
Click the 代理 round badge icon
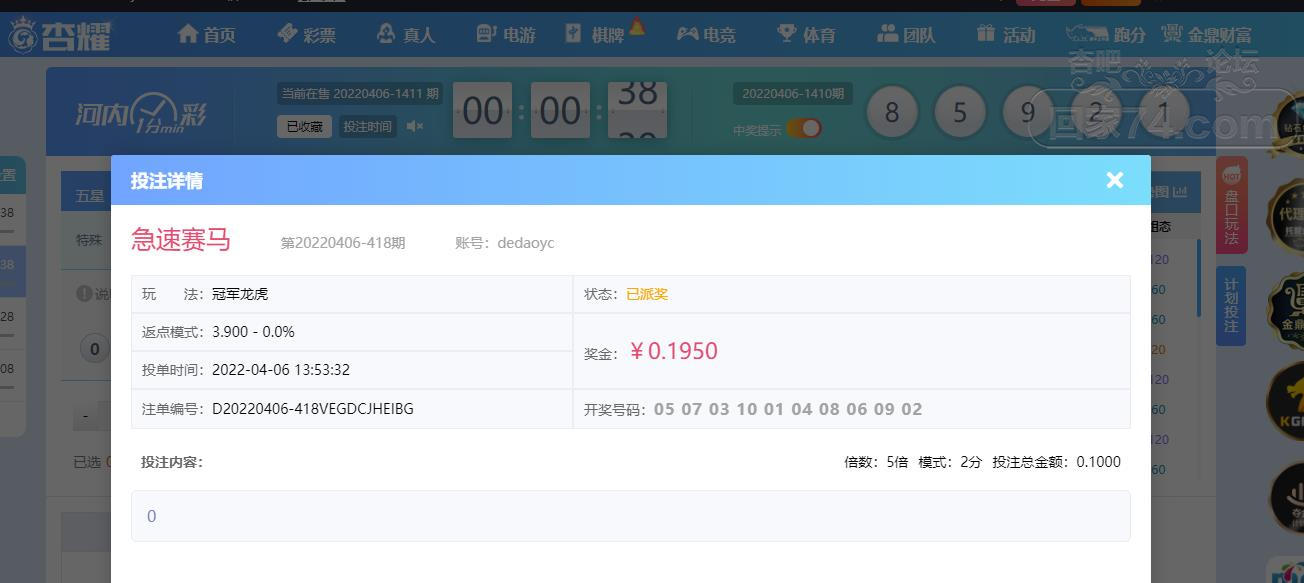[x=1290, y=217]
